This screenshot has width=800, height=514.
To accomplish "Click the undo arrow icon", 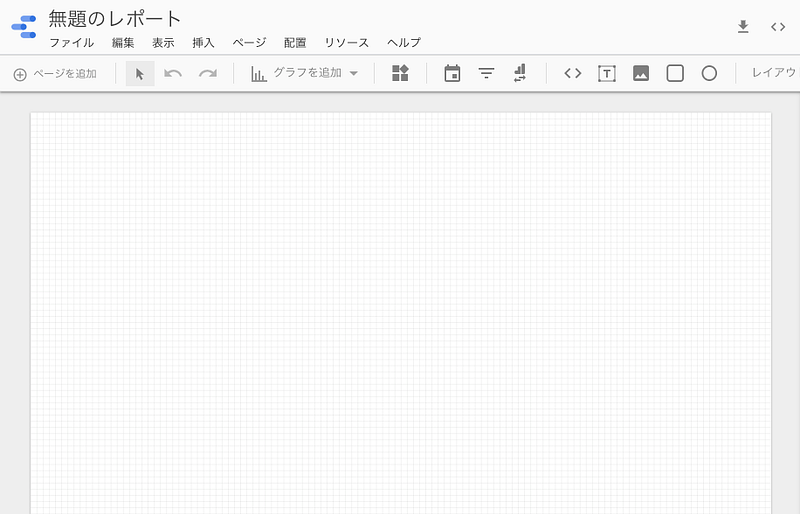I will pyautogui.click(x=173, y=74).
